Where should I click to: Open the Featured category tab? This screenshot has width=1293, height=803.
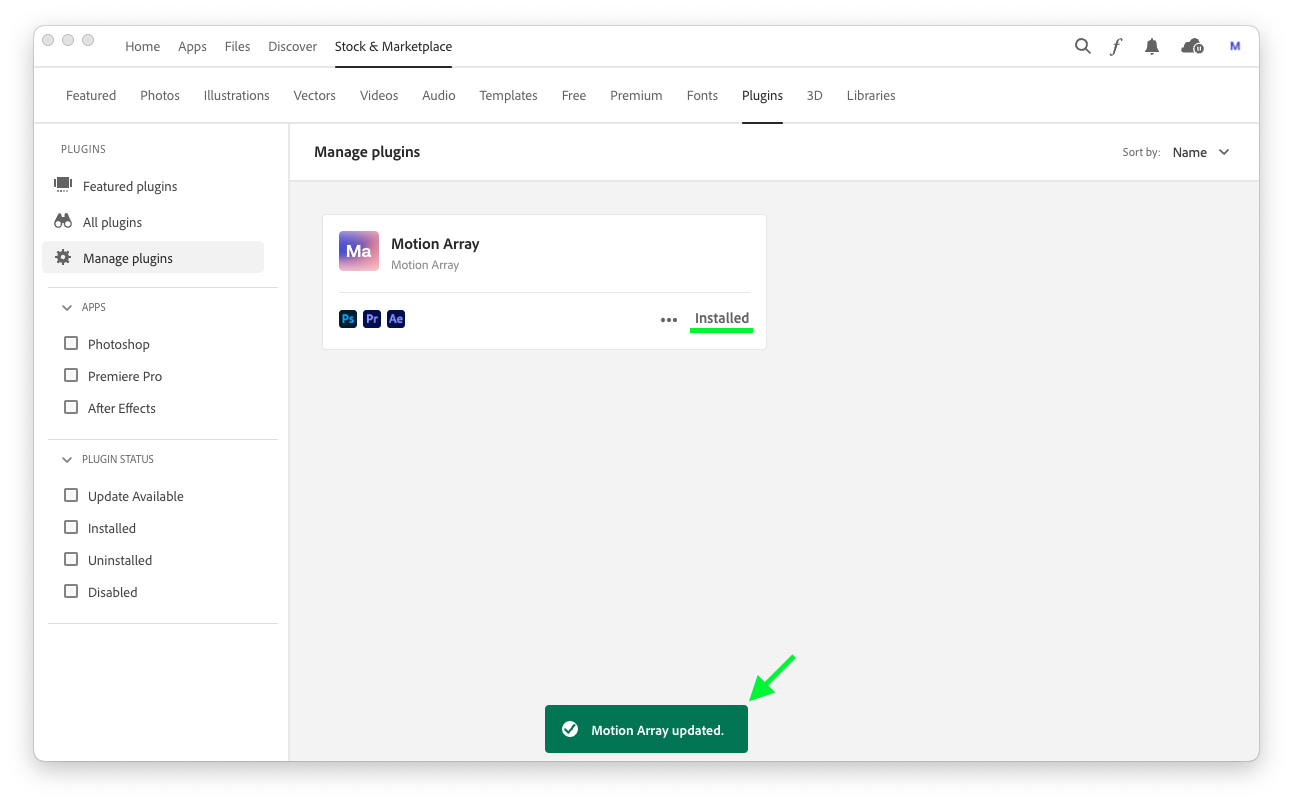click(91, 95)
